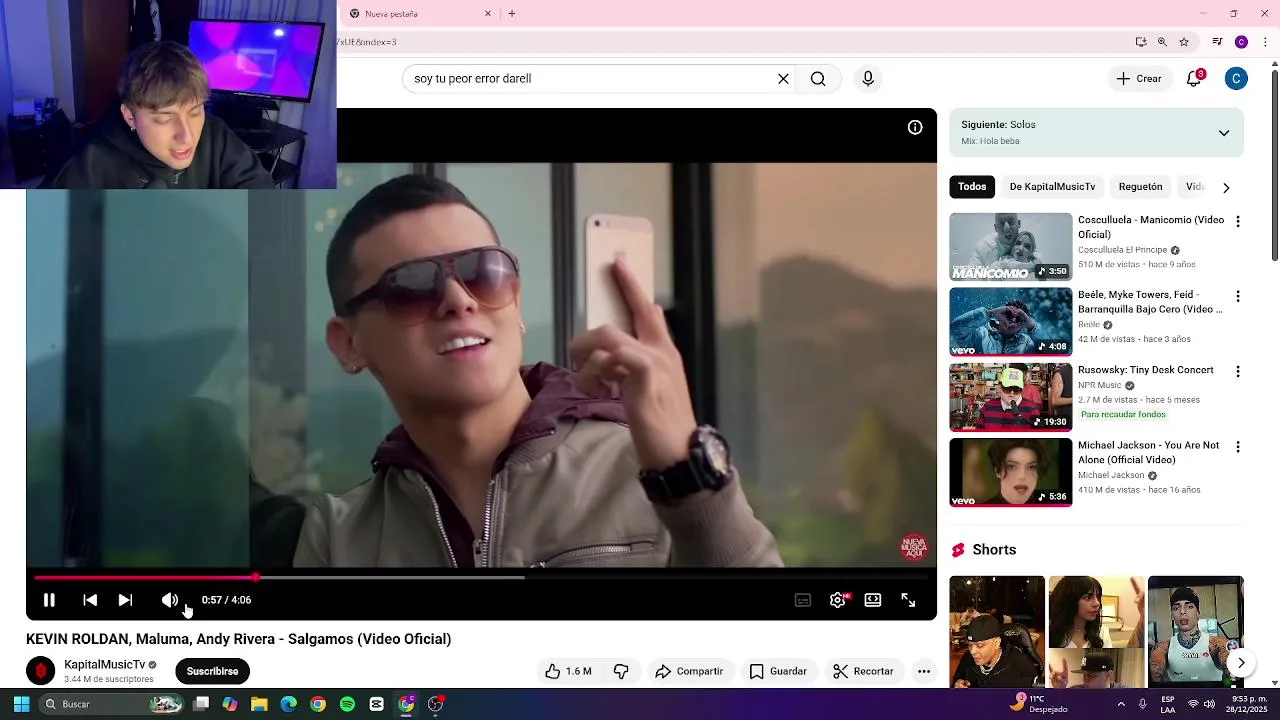The height and width of the screenshot is (720, 1280).
Task: Open more actions three-dot menu below video
Action: [x=924, y=671]
